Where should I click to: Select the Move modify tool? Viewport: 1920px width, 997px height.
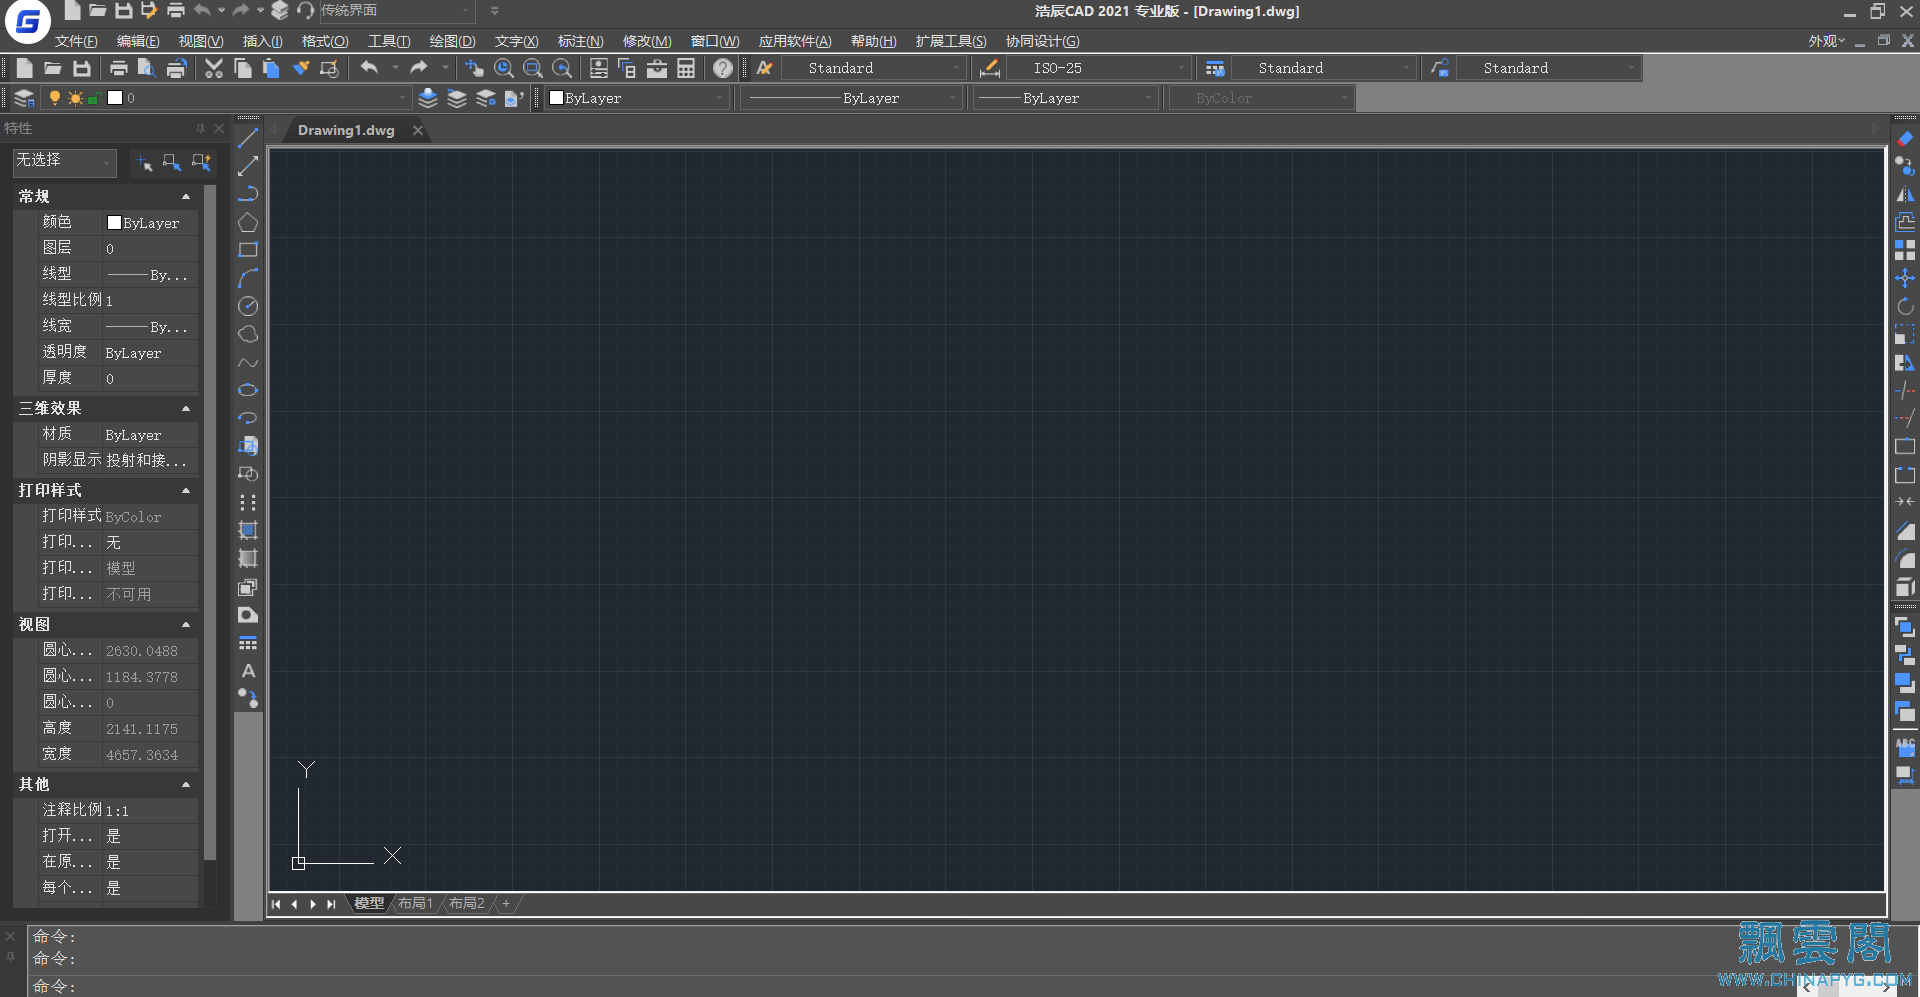1905,278
